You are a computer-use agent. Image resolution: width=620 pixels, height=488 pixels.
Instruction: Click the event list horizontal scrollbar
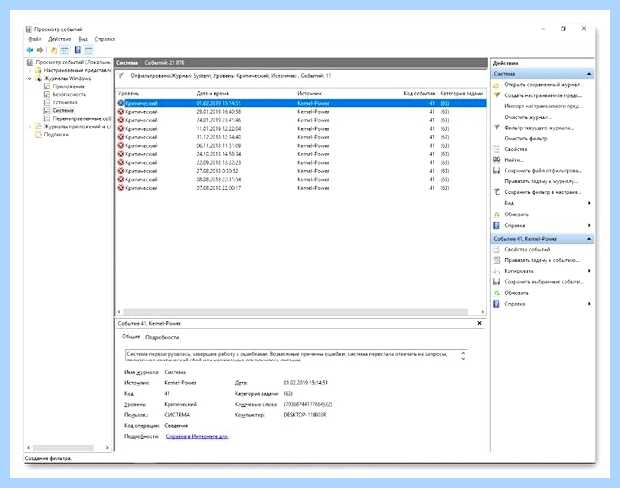click(295, 312)
